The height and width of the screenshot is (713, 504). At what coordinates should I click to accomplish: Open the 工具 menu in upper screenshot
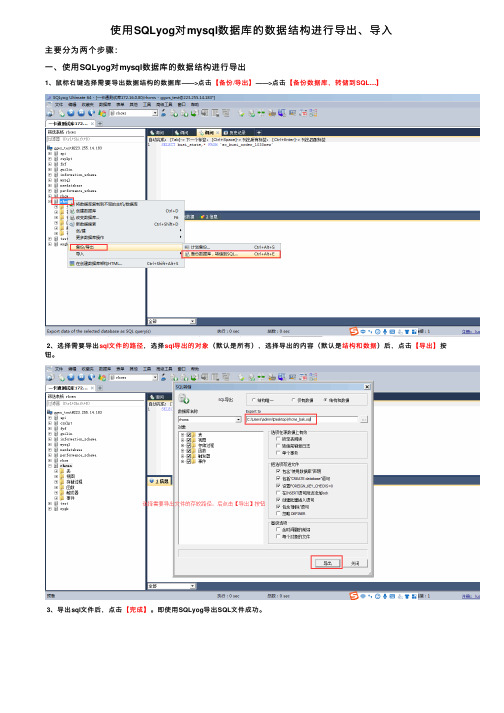(x=147, y=104)
